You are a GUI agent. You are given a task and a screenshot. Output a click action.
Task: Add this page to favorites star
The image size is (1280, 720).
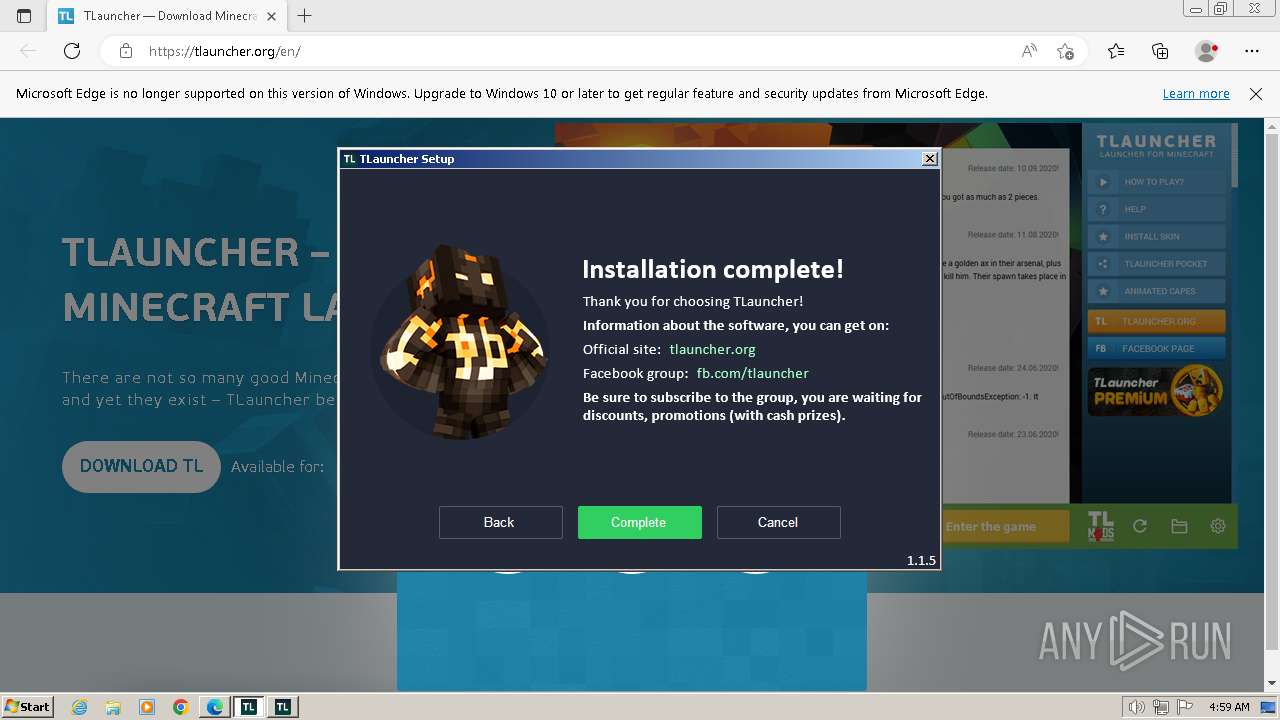[1065, 51]
